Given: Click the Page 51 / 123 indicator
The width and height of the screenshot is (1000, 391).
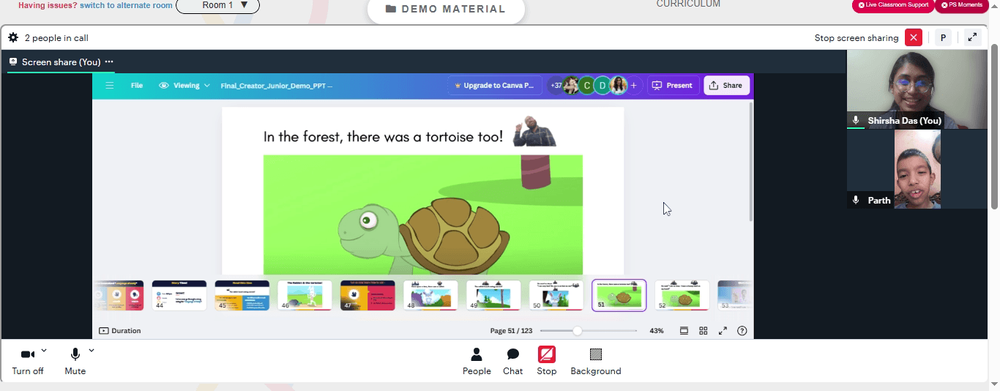Looking at the screenshot, I should tap(511, 330).
